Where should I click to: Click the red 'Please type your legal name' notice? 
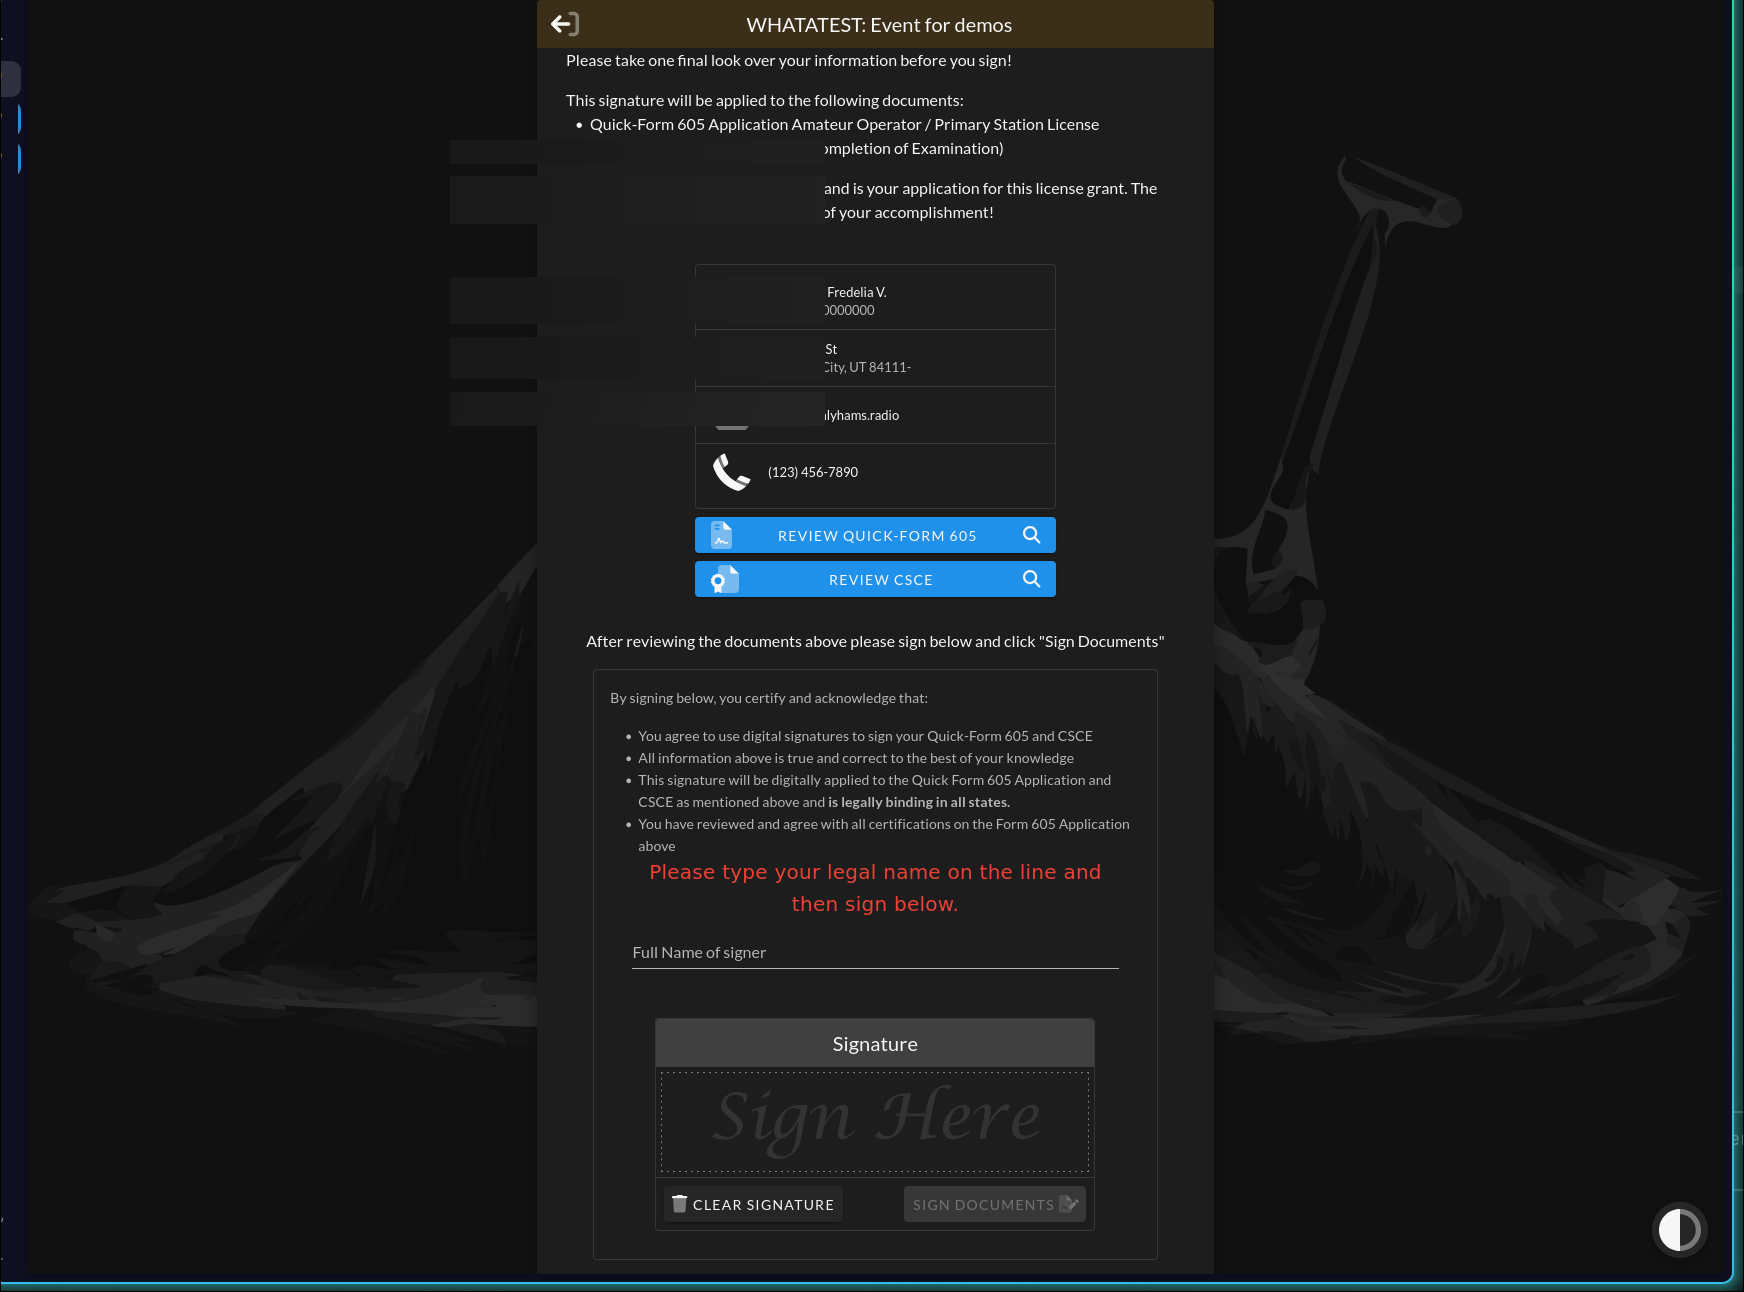[875, 888]
